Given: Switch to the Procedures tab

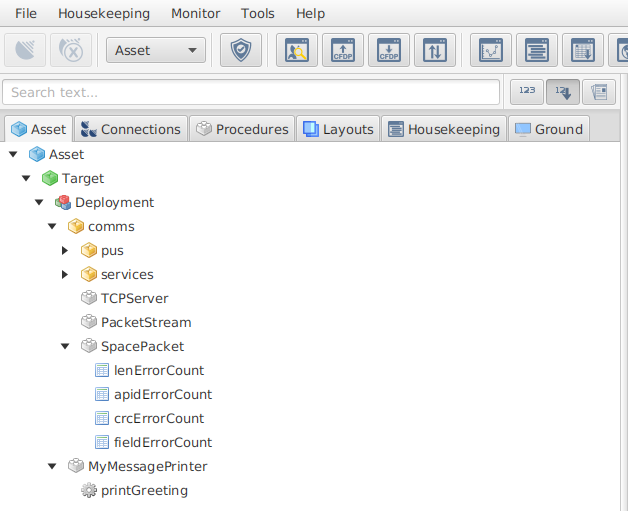Looking at the screenshot, I should (242, 129).
